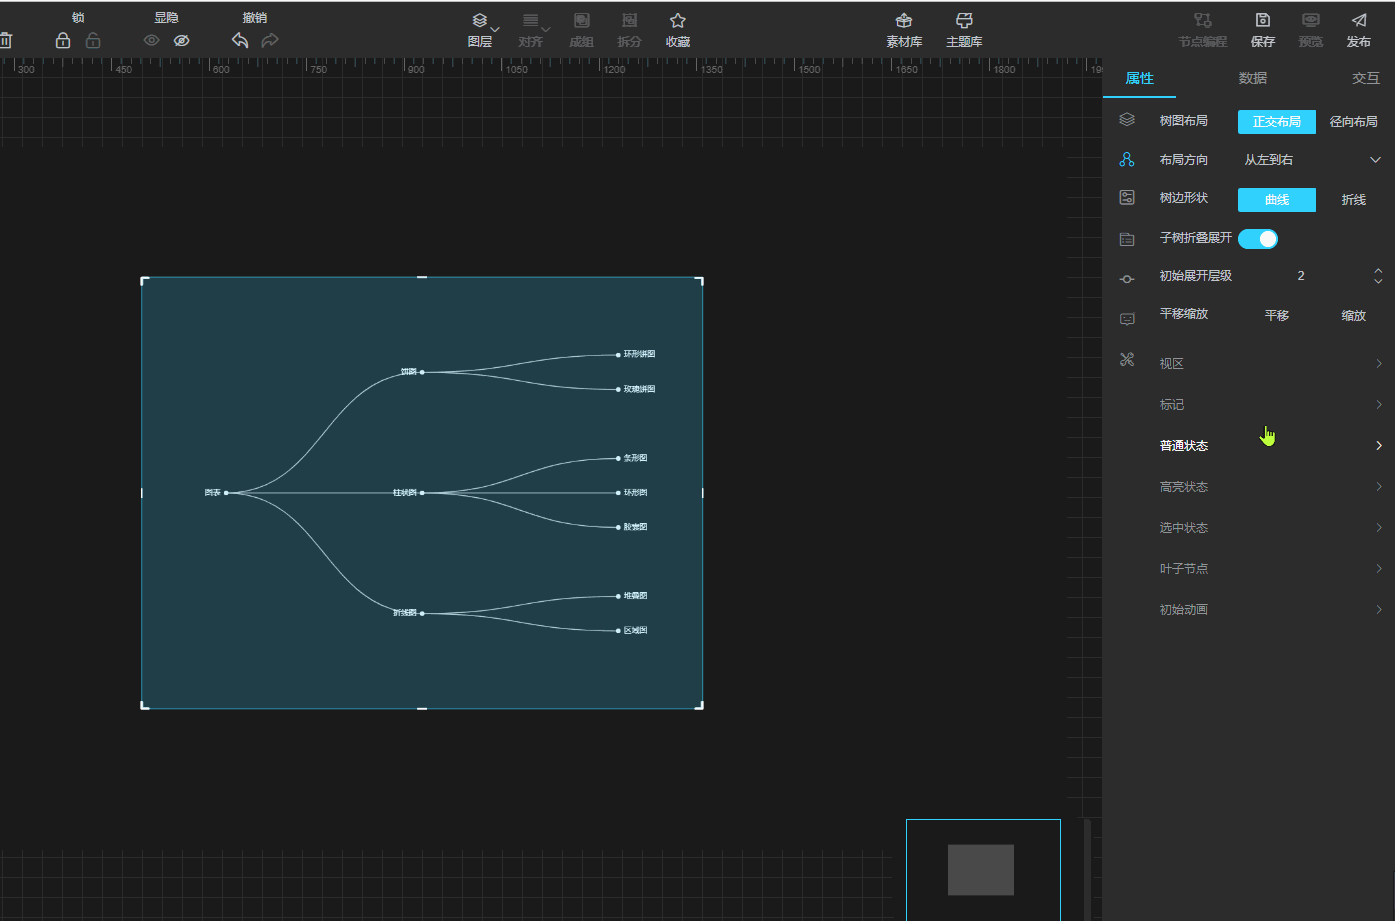The image size is (1395, 921).
Task: Click the 布局方向 node icon
Action: 1127,160
